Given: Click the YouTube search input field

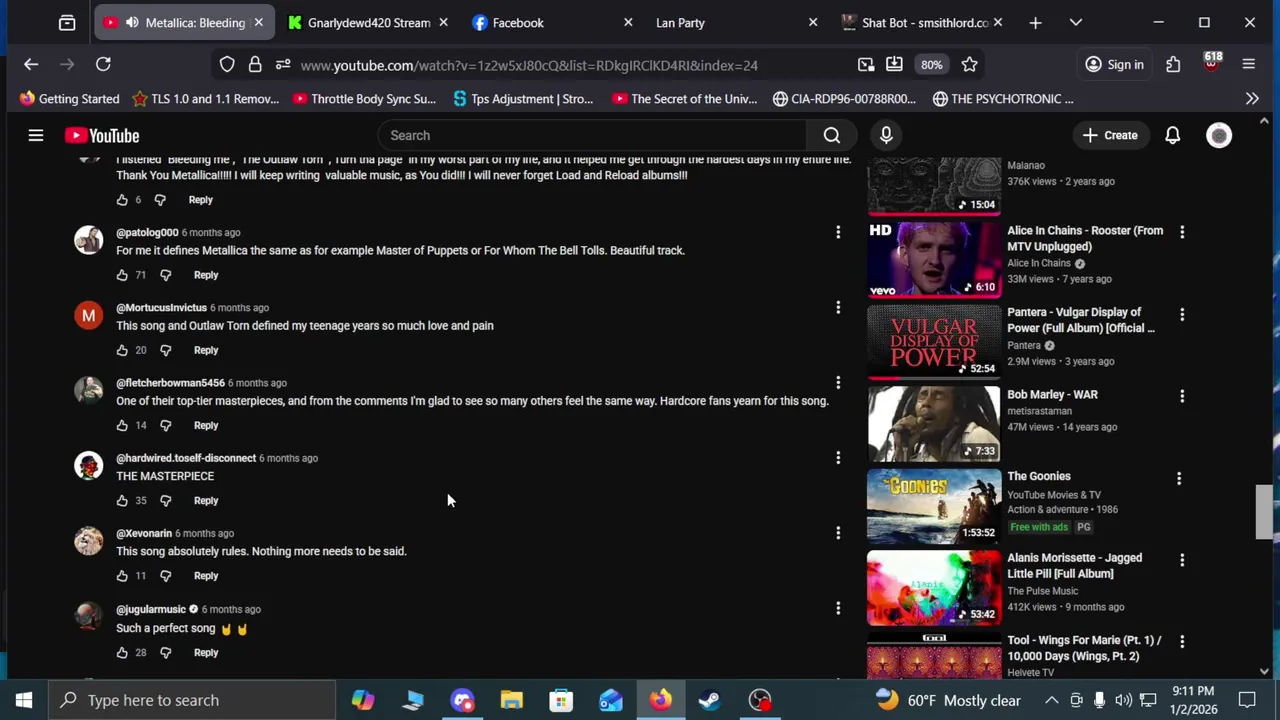Looking at the screenshot, I should tap(592, 135).
